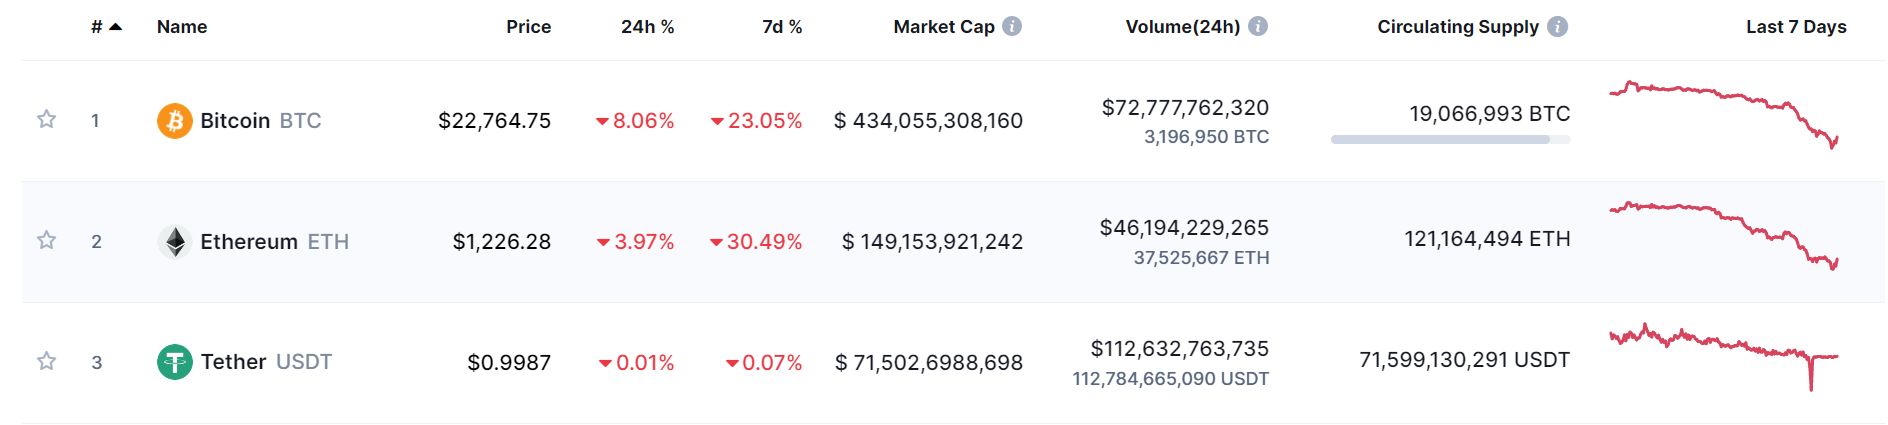
Task: Toggle the Ethereum watchlist star
Action: (x=46, y=241)
